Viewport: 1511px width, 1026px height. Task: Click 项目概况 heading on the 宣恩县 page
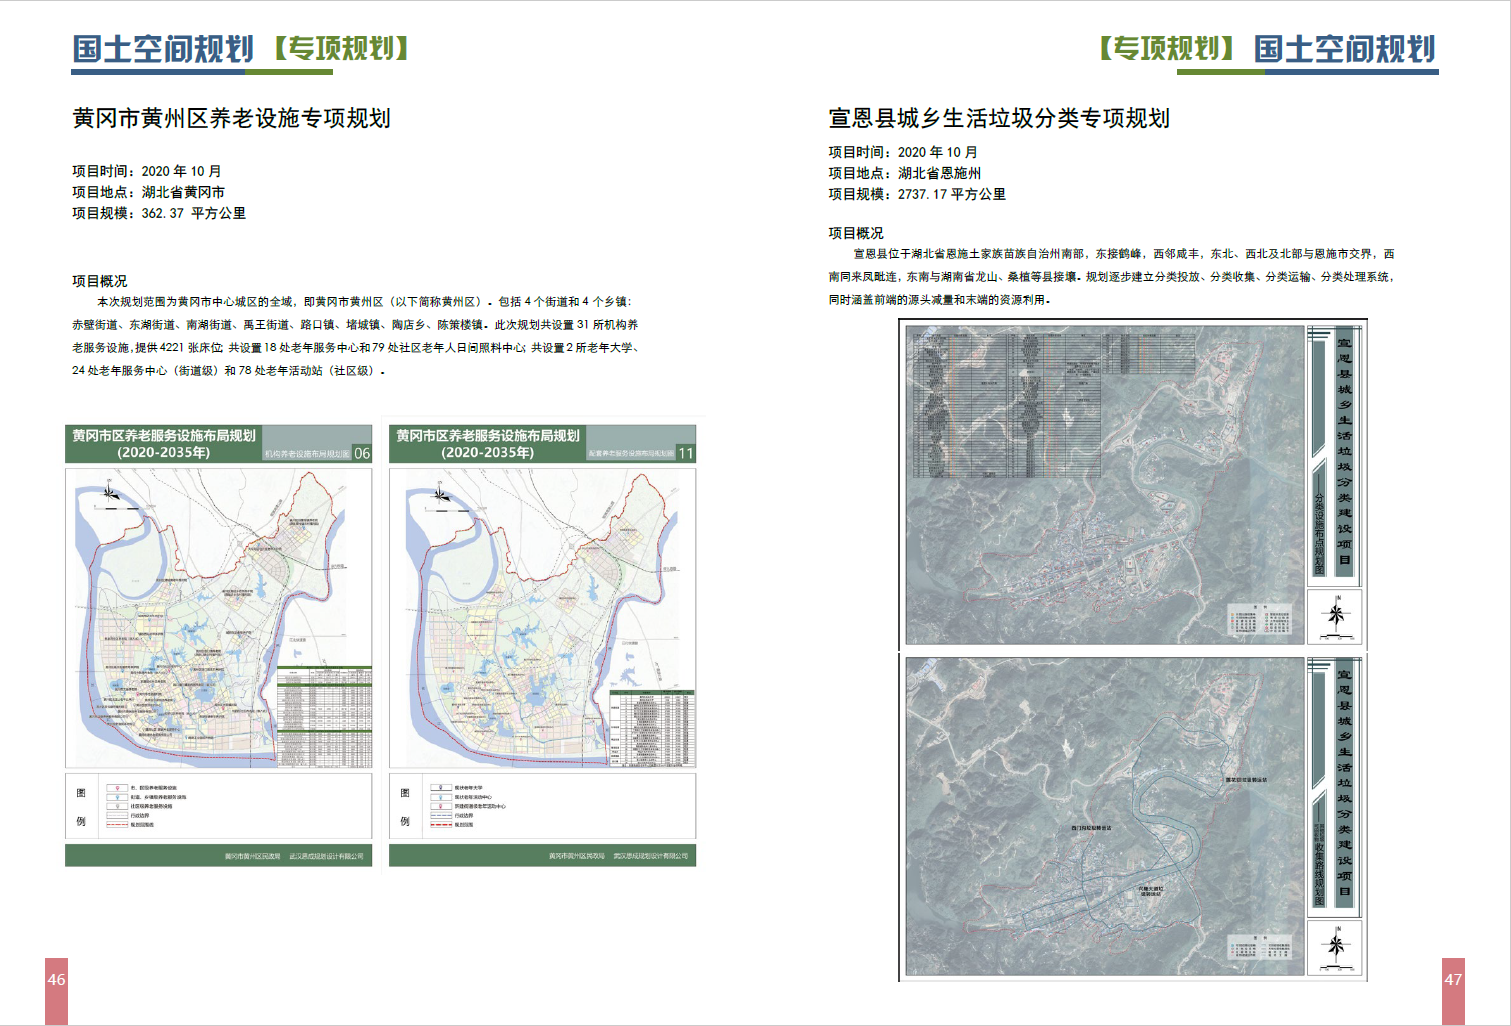coord(856,233)
